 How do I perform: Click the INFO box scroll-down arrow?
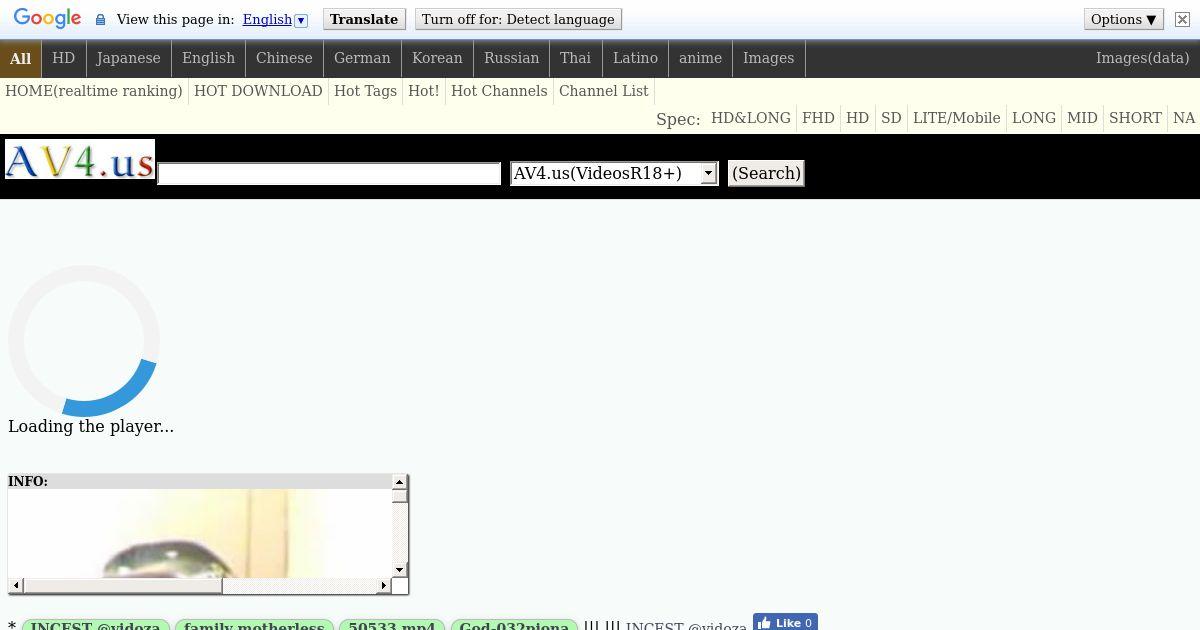(x=399, y=570)
